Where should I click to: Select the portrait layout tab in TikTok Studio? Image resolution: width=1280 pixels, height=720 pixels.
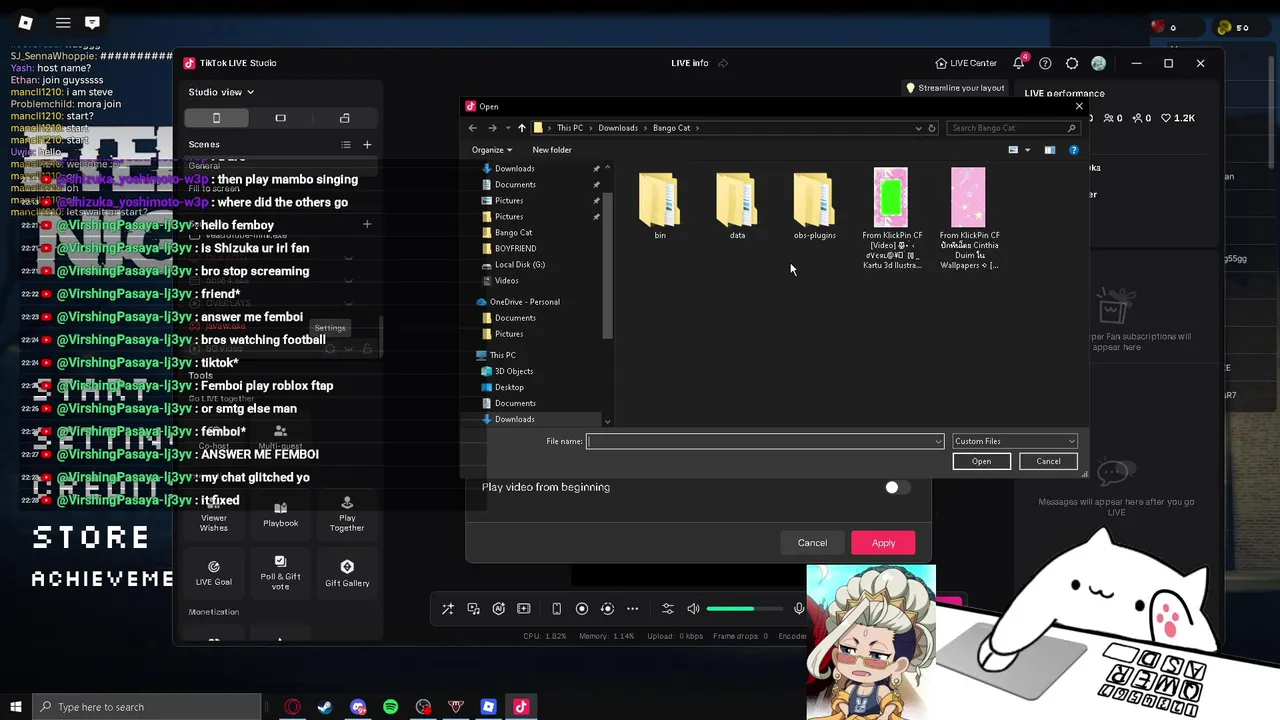pos(216,118)
